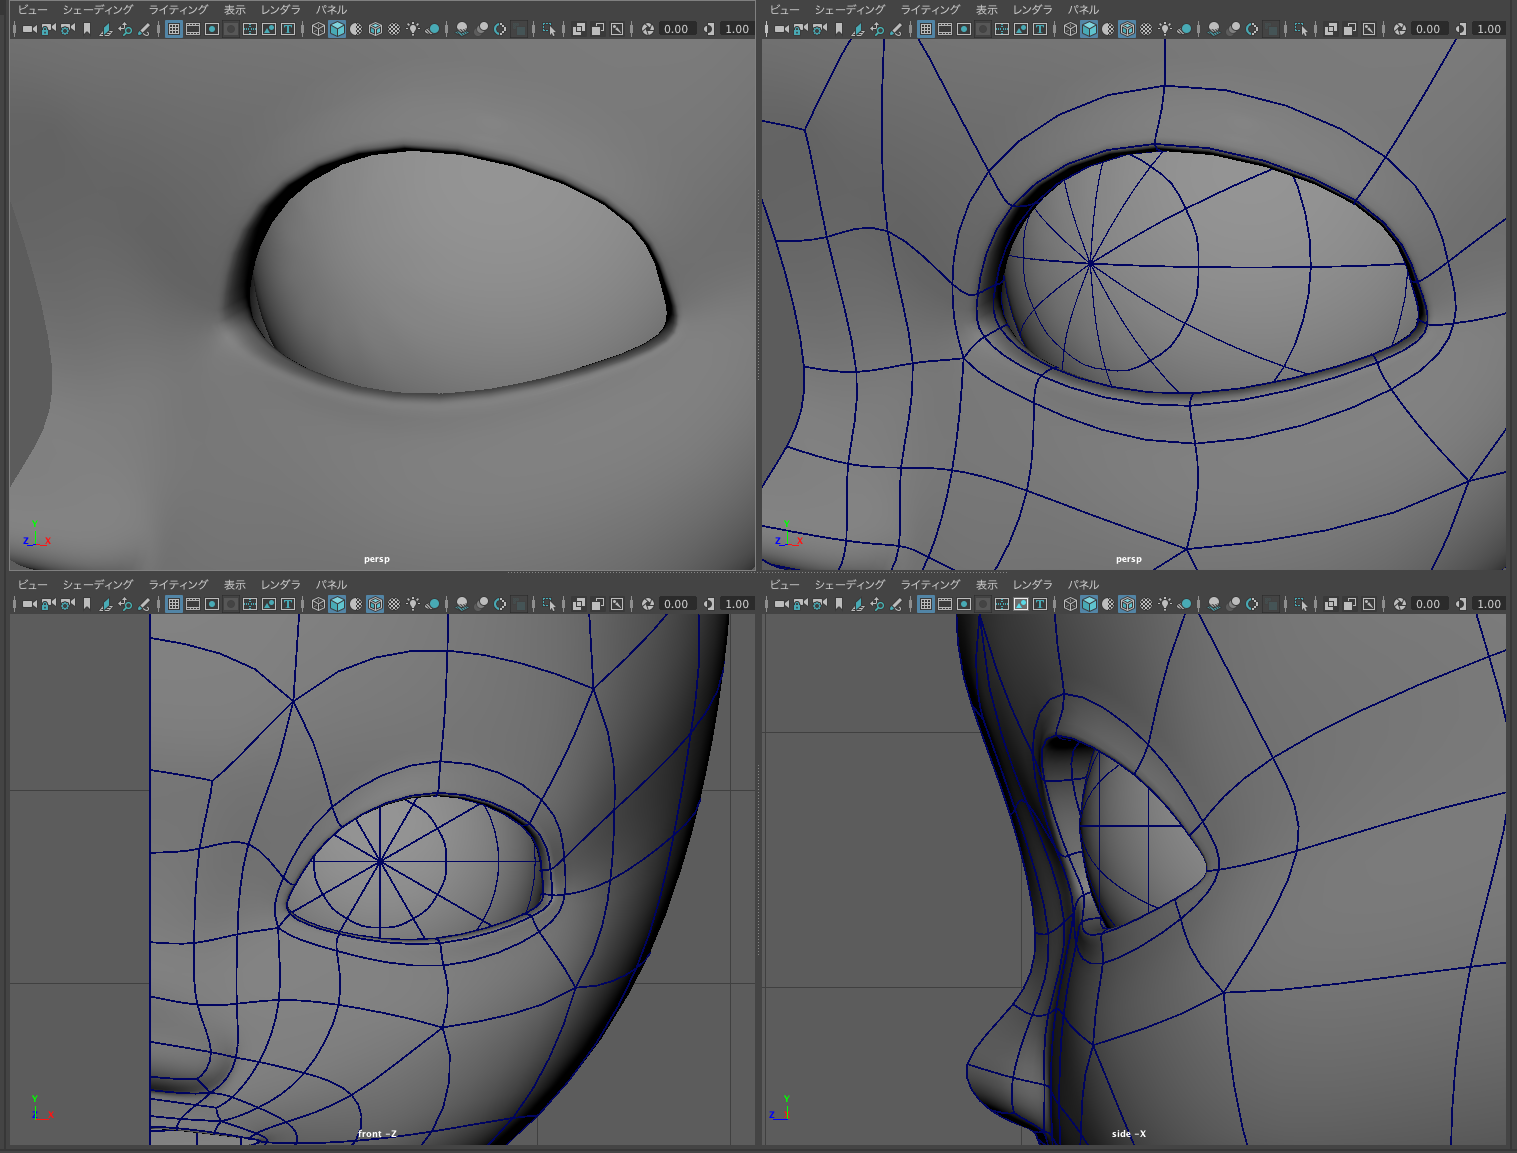The height and width of the screenshot is (1153, 1517).
Task: Click Select Camera icon in front -Z panel
Action: point(29,604)
